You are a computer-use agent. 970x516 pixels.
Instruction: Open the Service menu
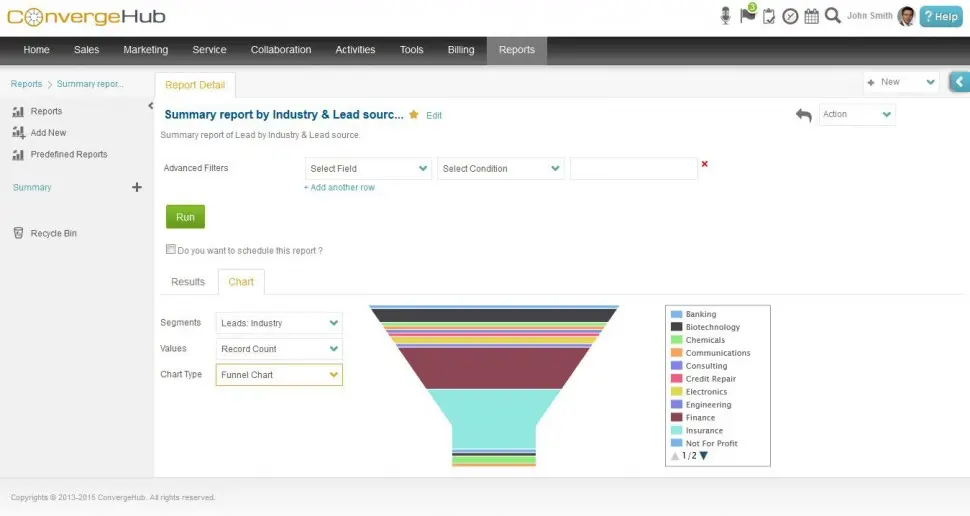tap(209, 50)
